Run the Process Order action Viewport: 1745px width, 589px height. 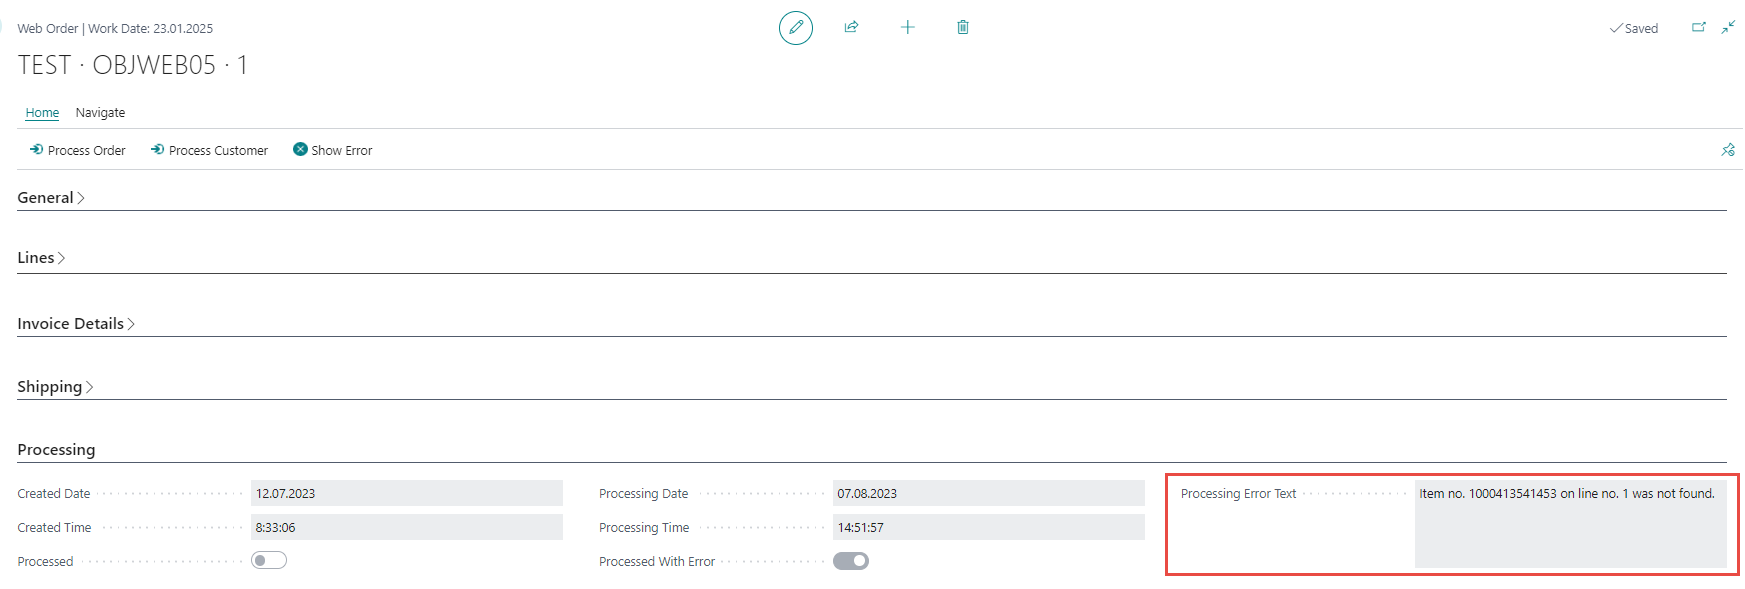pos(78,150)
